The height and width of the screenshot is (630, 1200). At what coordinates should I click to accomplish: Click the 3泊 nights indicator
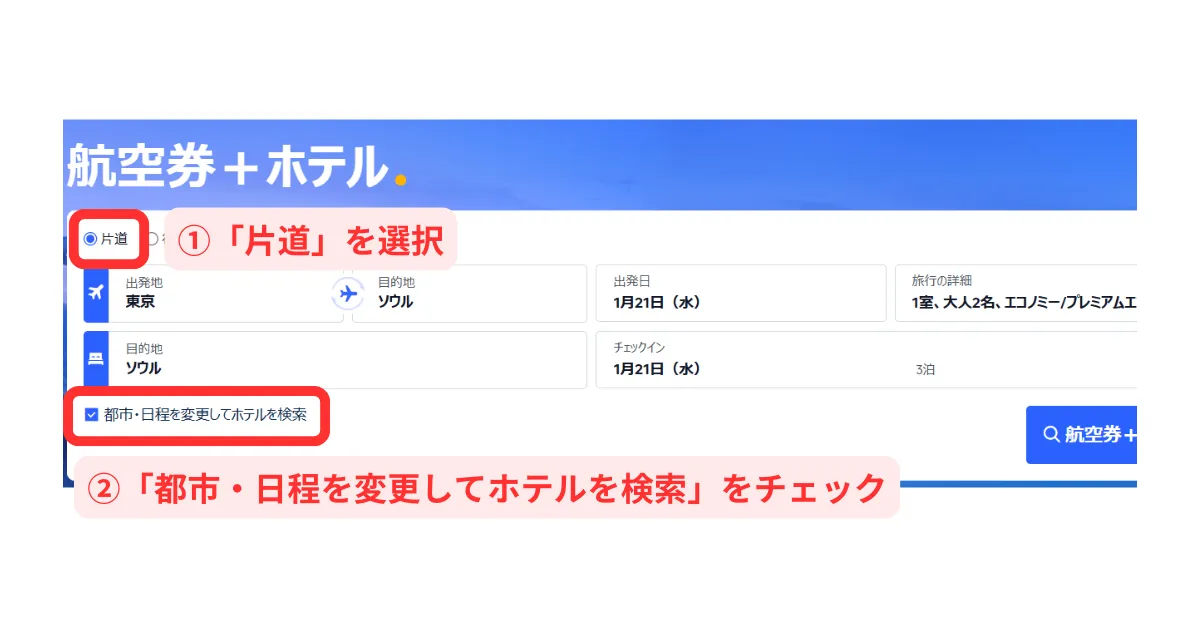[x=925, y=370]
